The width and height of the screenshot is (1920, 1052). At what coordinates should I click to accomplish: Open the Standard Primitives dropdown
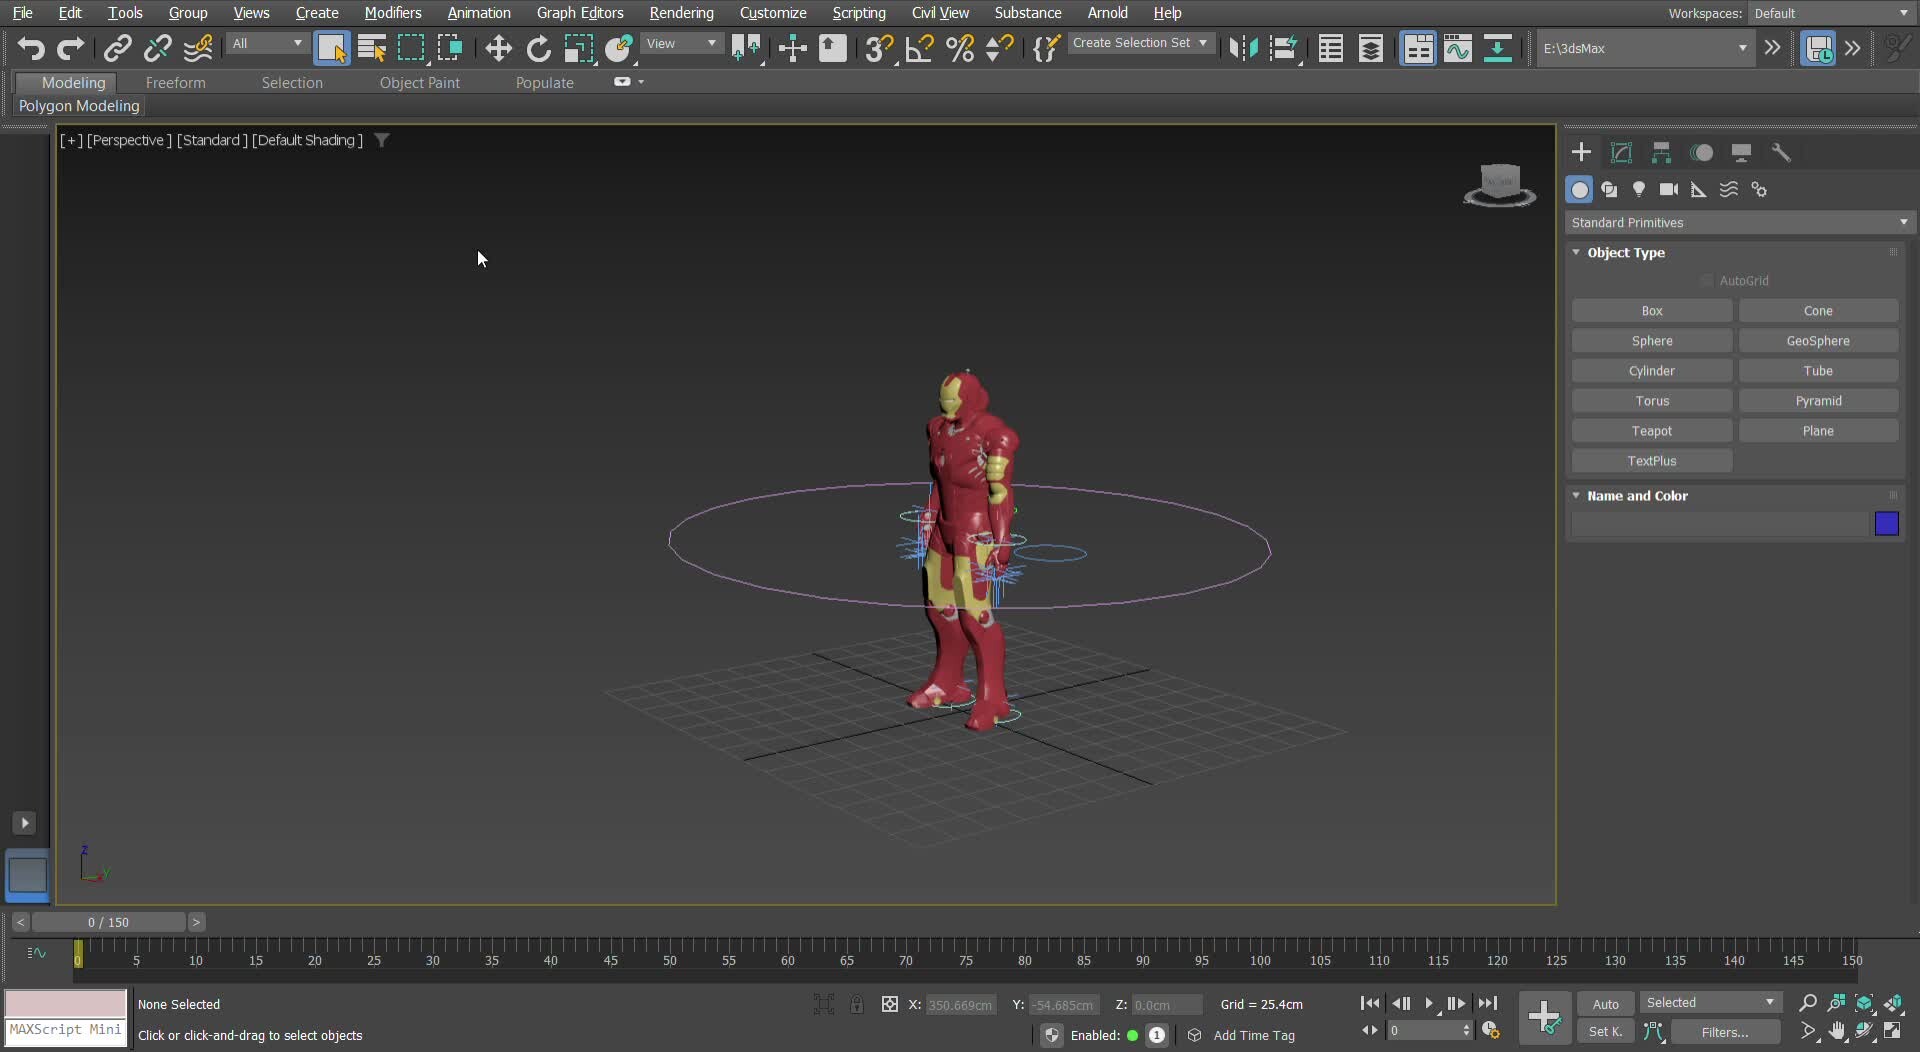click(x=1739, y=223)
